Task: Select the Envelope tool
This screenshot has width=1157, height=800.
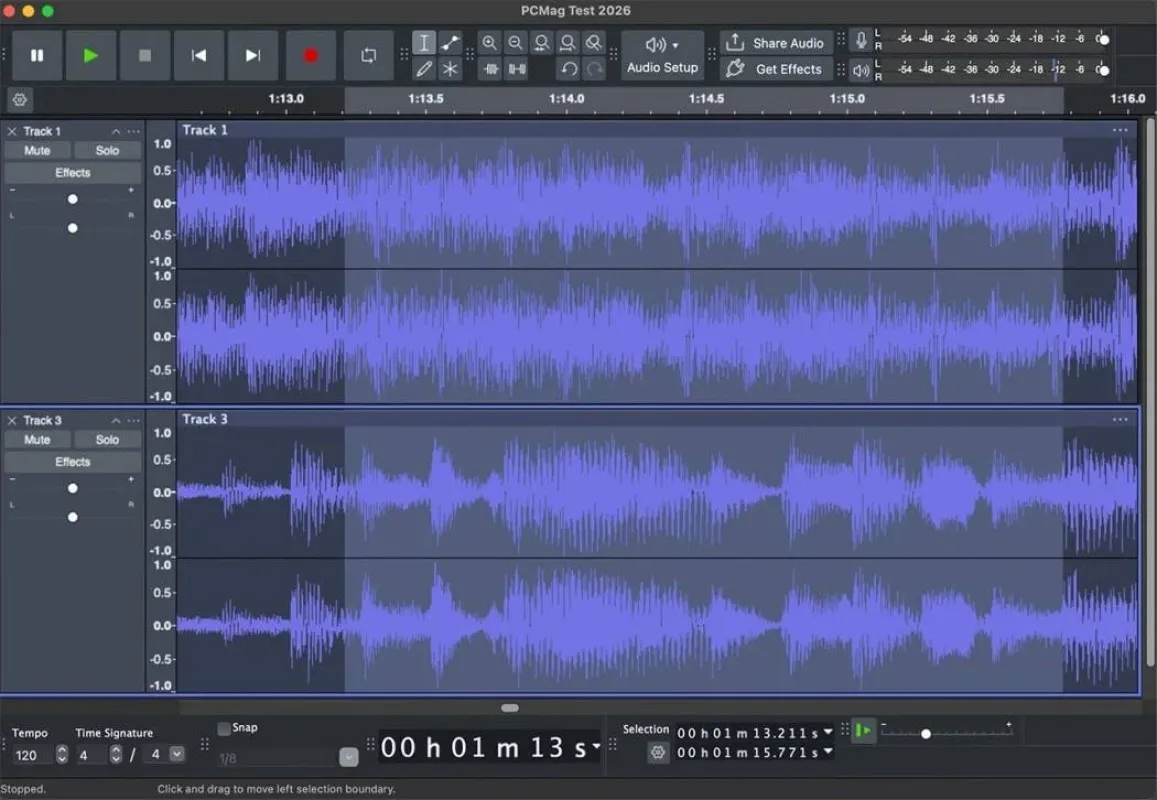Action: point(449,43)
